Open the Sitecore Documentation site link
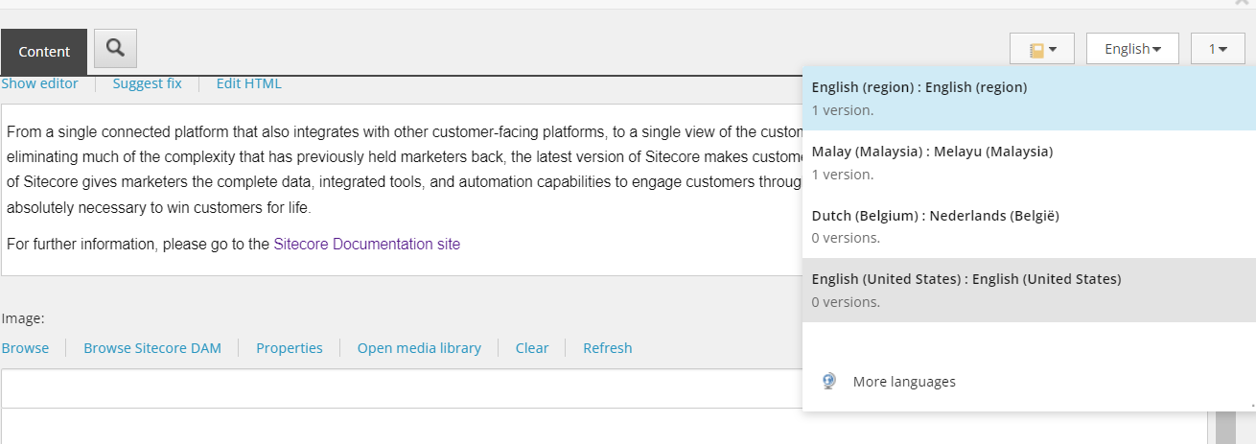 click(367, 244)
